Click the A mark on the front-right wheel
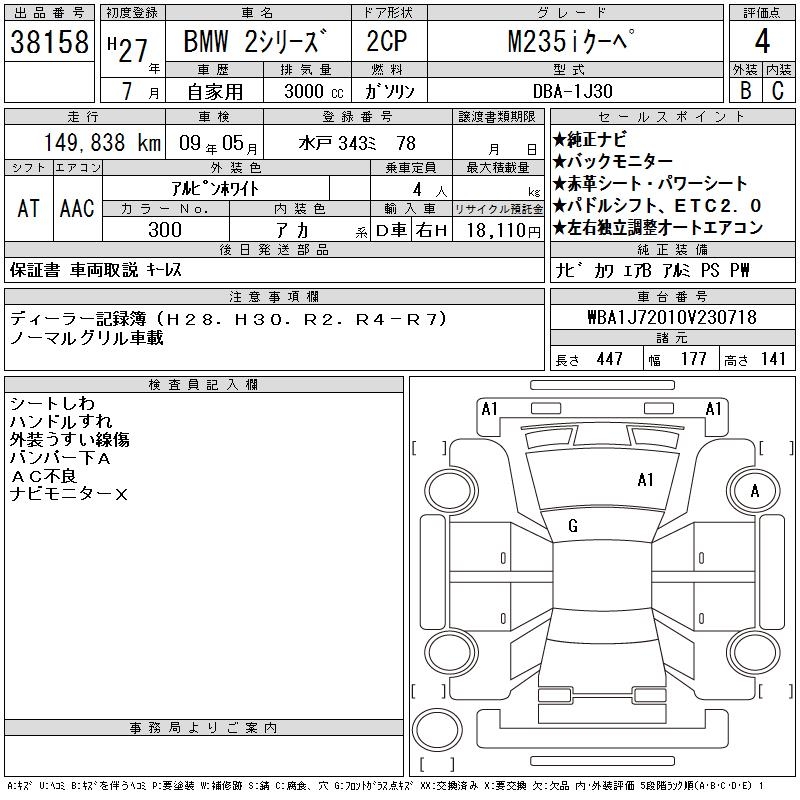This screenshot has height=800, width=800. click(x=755, y=491)
